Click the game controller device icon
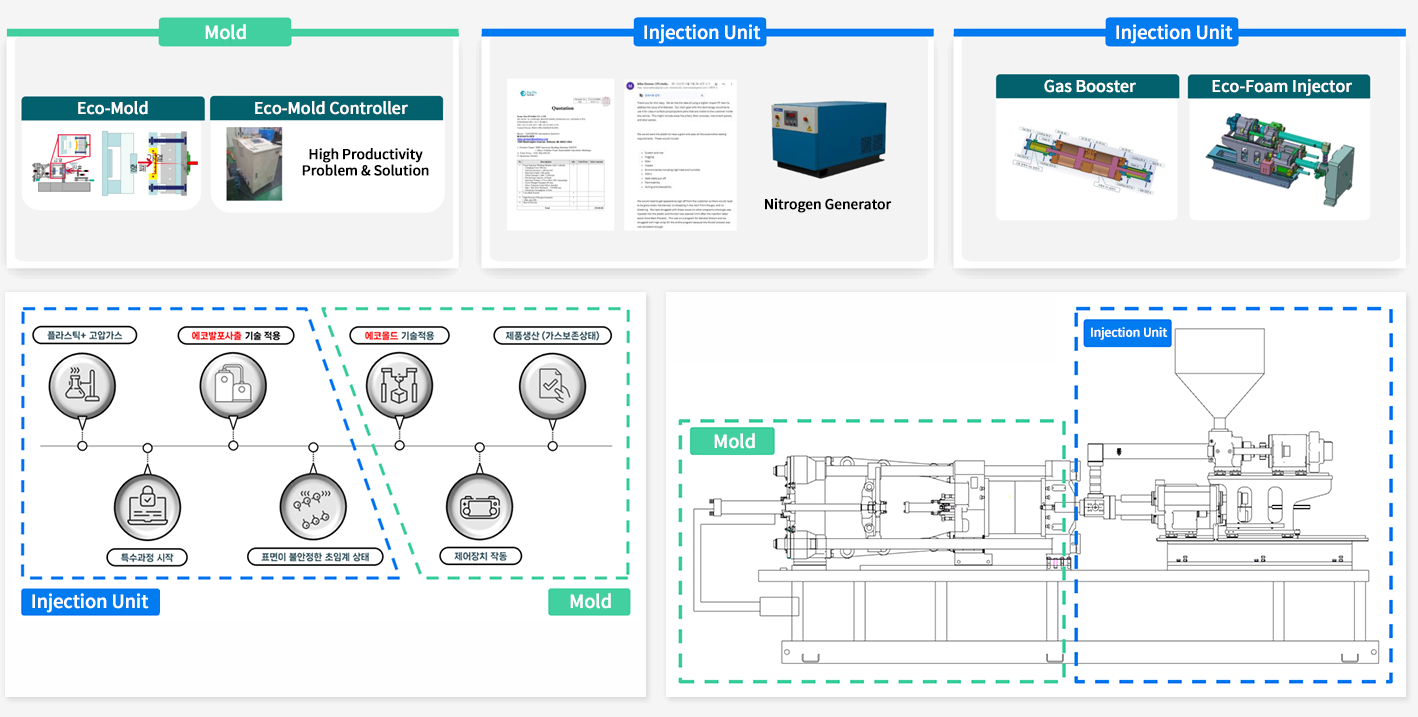Screen dimensions: 1418x717 pyautogui.click(x=479, y=502)
